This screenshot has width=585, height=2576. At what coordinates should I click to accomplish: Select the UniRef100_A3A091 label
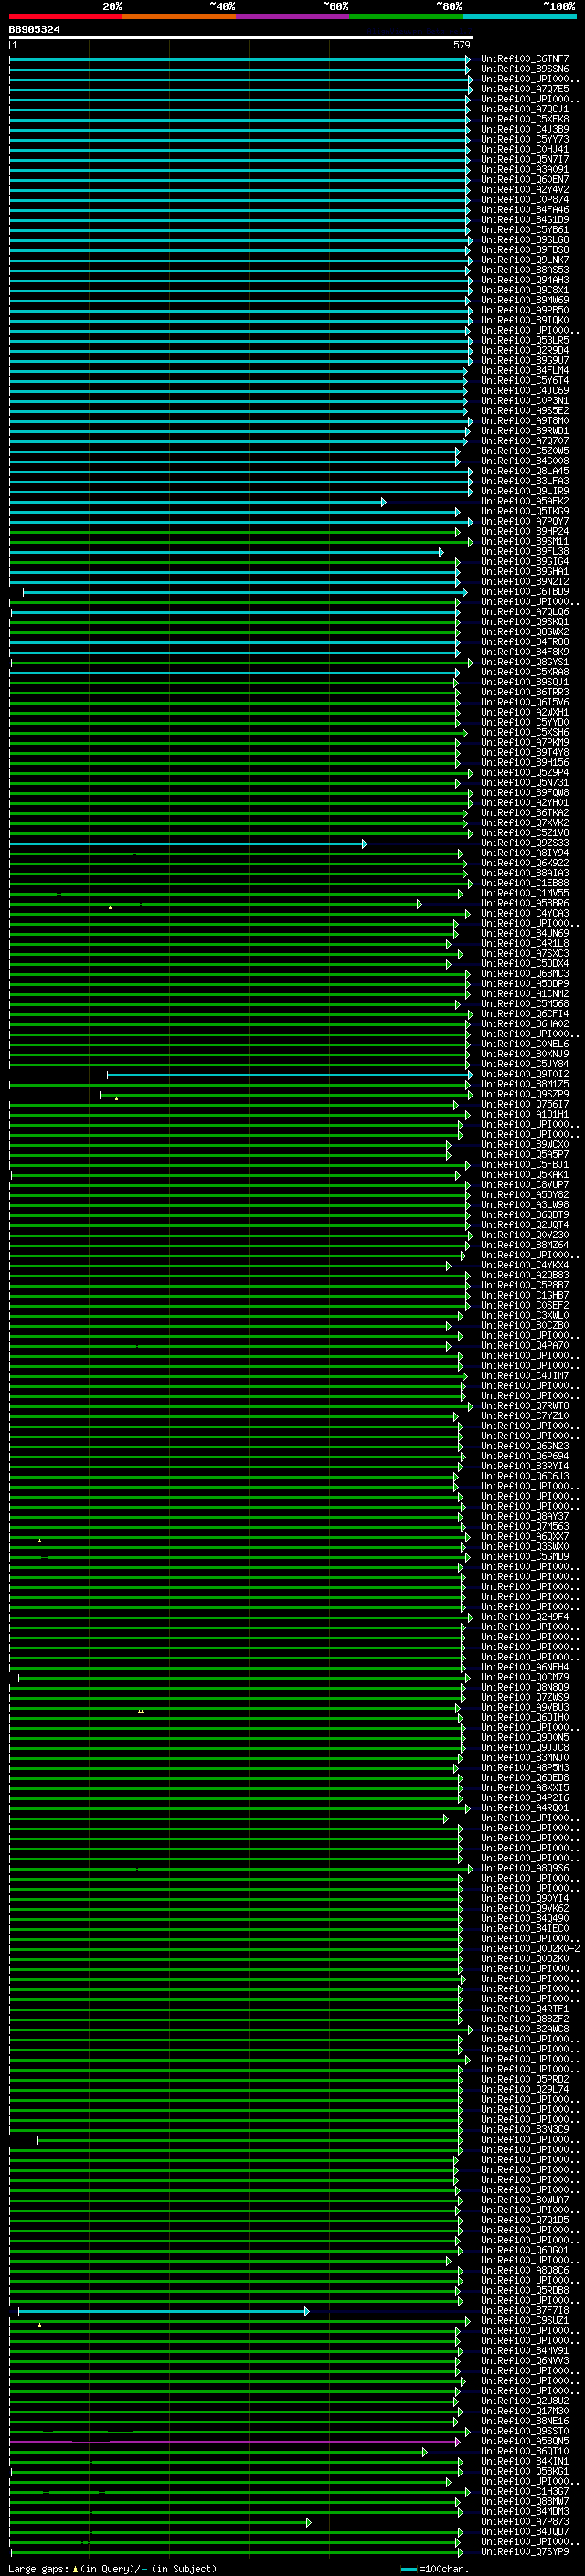click(x=524, y=170)
